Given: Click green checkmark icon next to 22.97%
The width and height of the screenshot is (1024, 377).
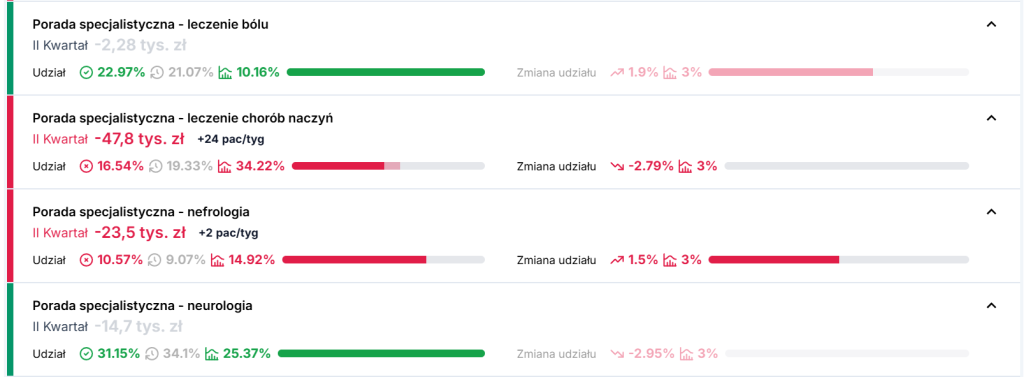Looking at the screenshot, I should pos(86,73).
